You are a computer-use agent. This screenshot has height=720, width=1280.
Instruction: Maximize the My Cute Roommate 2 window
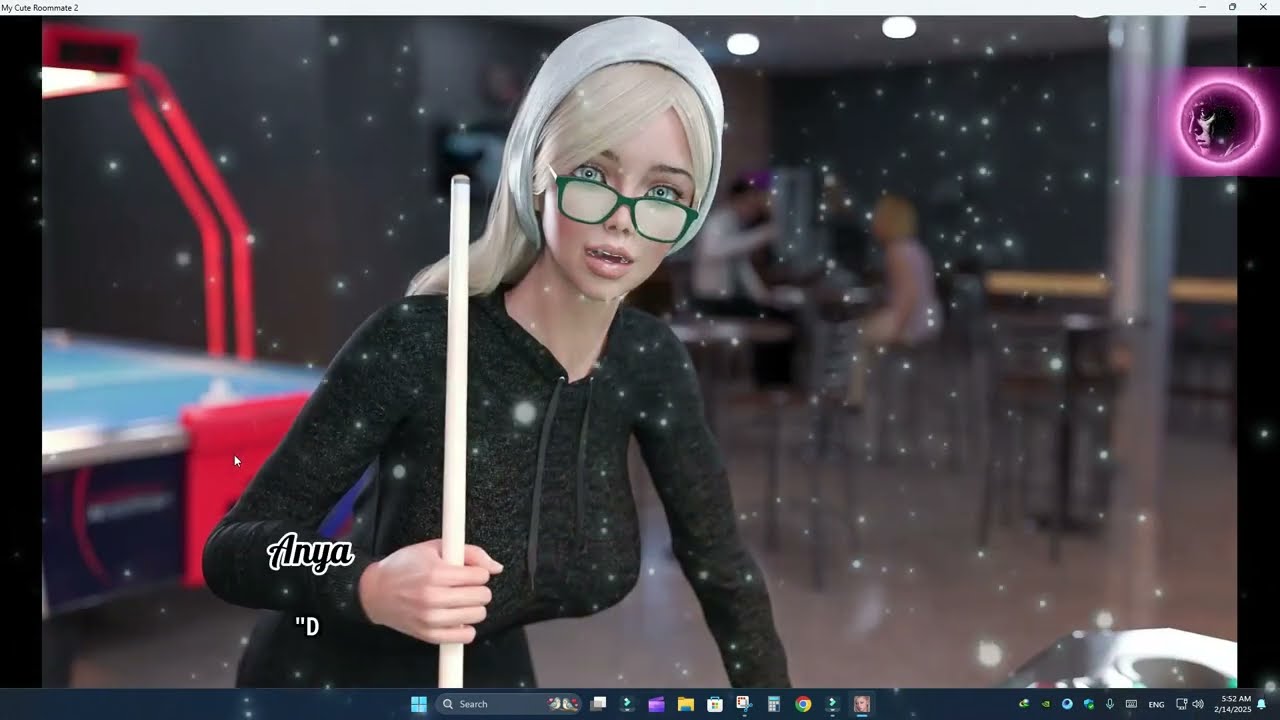pyautogui.click(x=1232, y=7)
